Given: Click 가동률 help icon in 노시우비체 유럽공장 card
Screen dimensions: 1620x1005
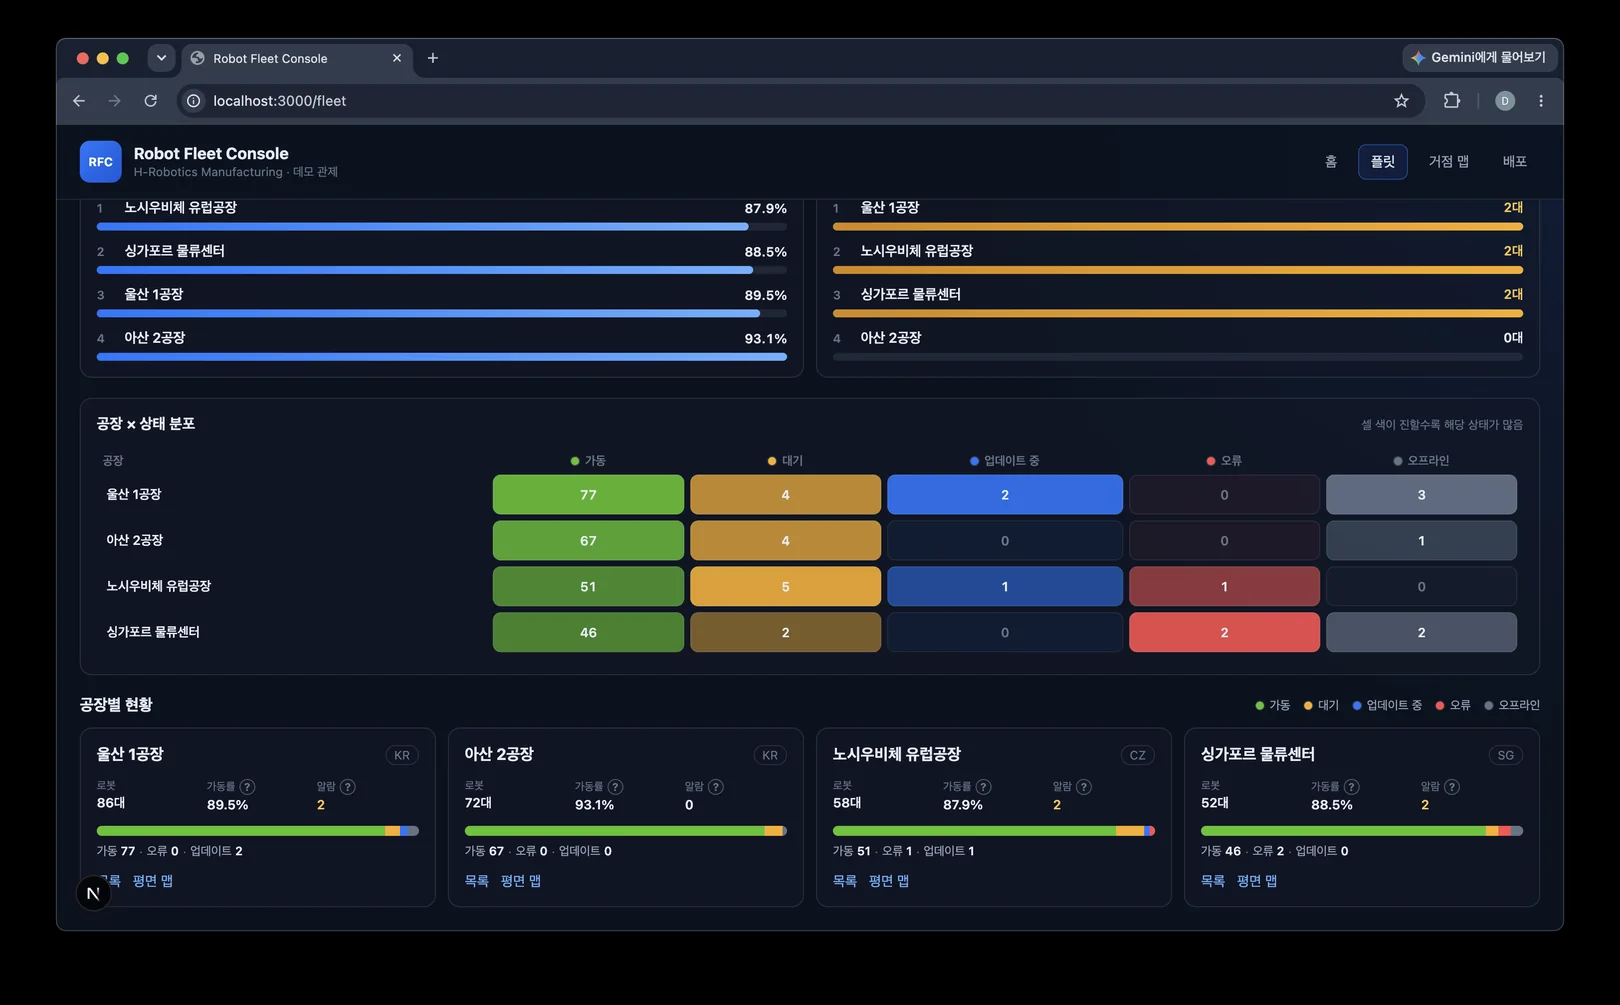Looking at the screenshot, I should (983, 787).
